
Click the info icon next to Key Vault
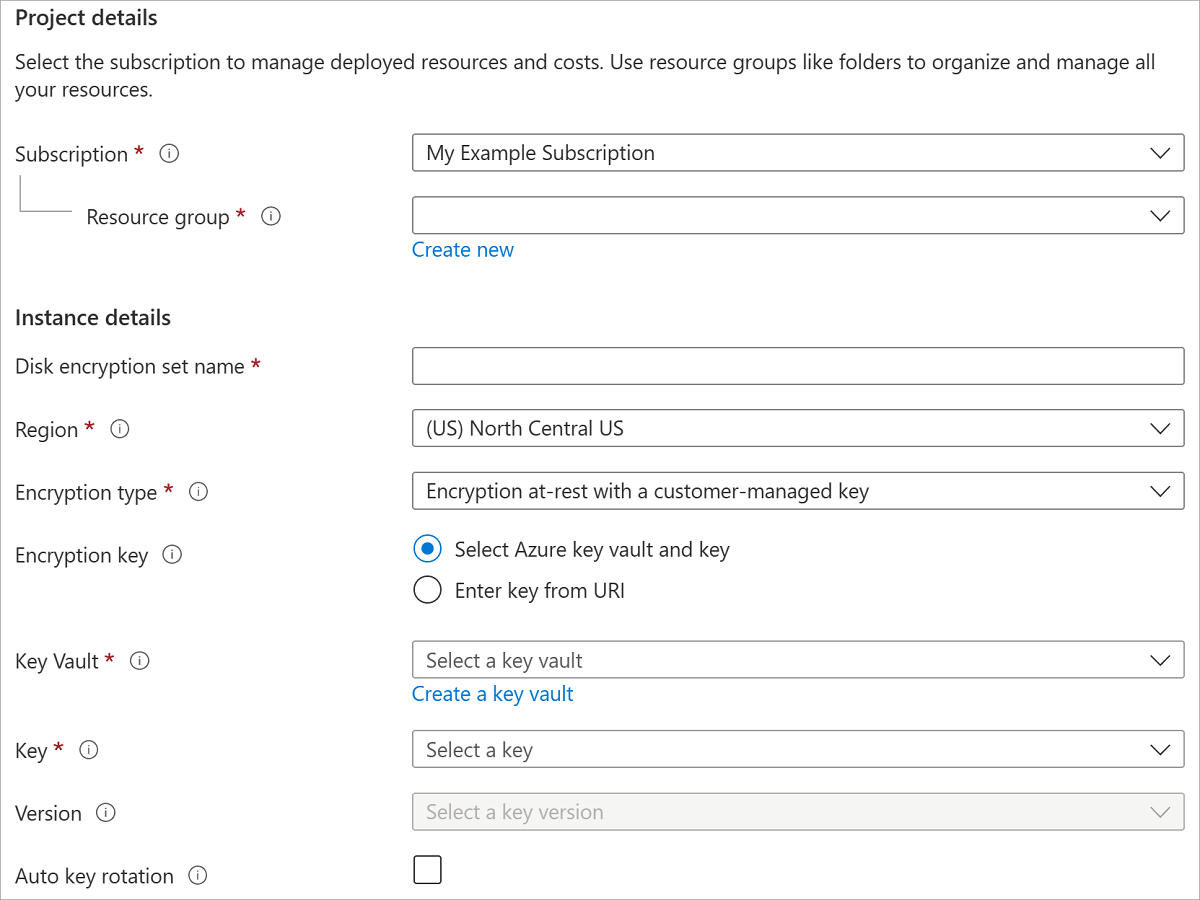tap(140, 661)
